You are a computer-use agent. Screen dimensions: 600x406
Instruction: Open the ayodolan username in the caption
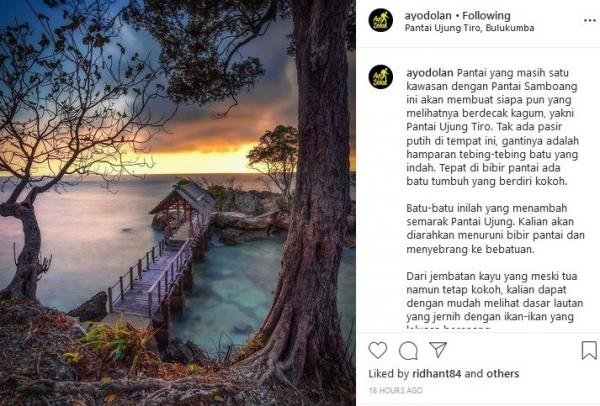click(430, 73)
